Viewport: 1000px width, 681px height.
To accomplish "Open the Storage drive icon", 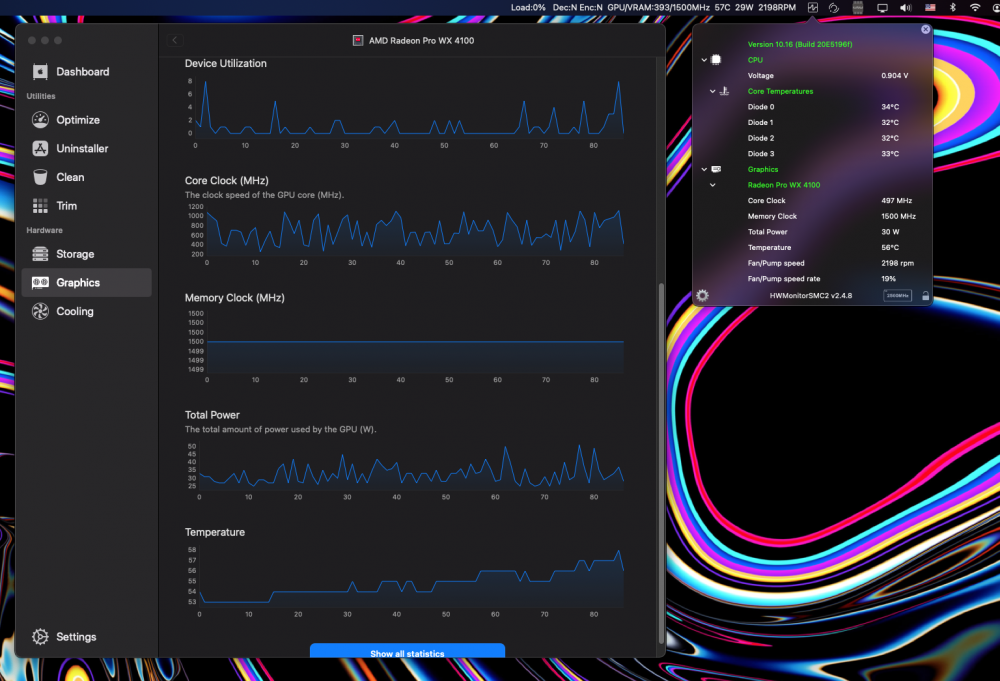I will [x=40, y=254].
